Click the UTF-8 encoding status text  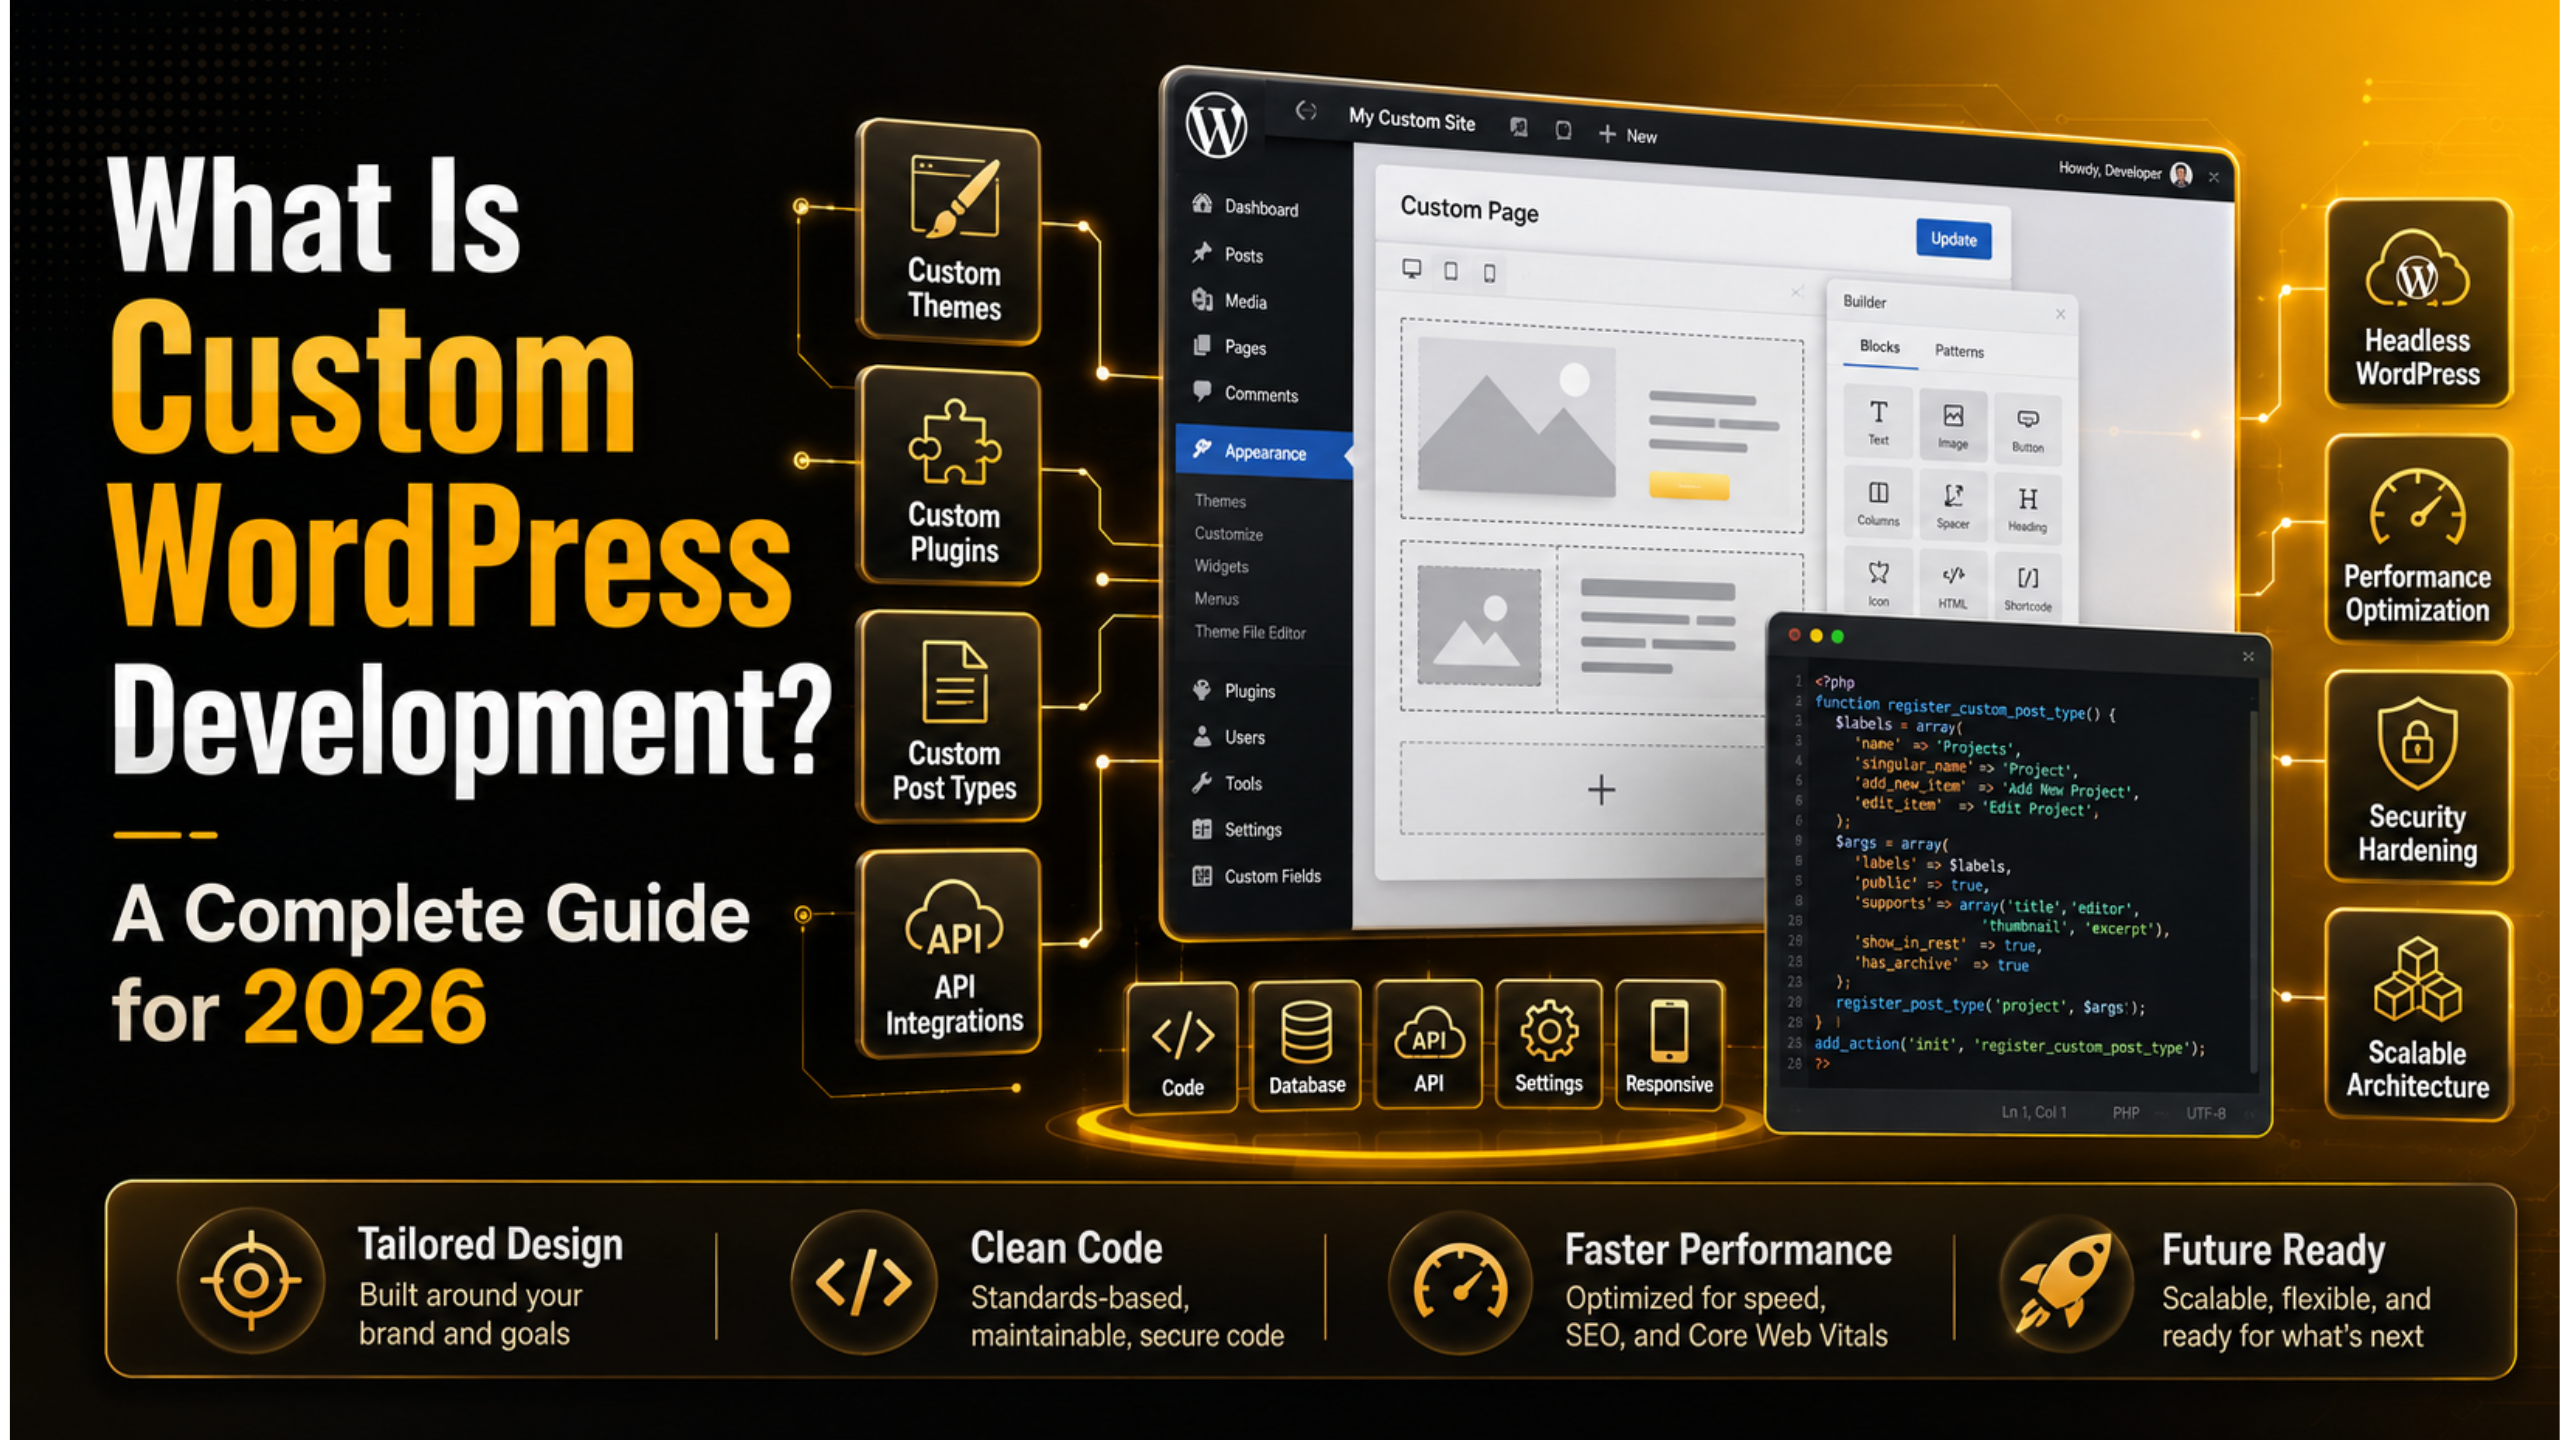coord(2205,1112)
